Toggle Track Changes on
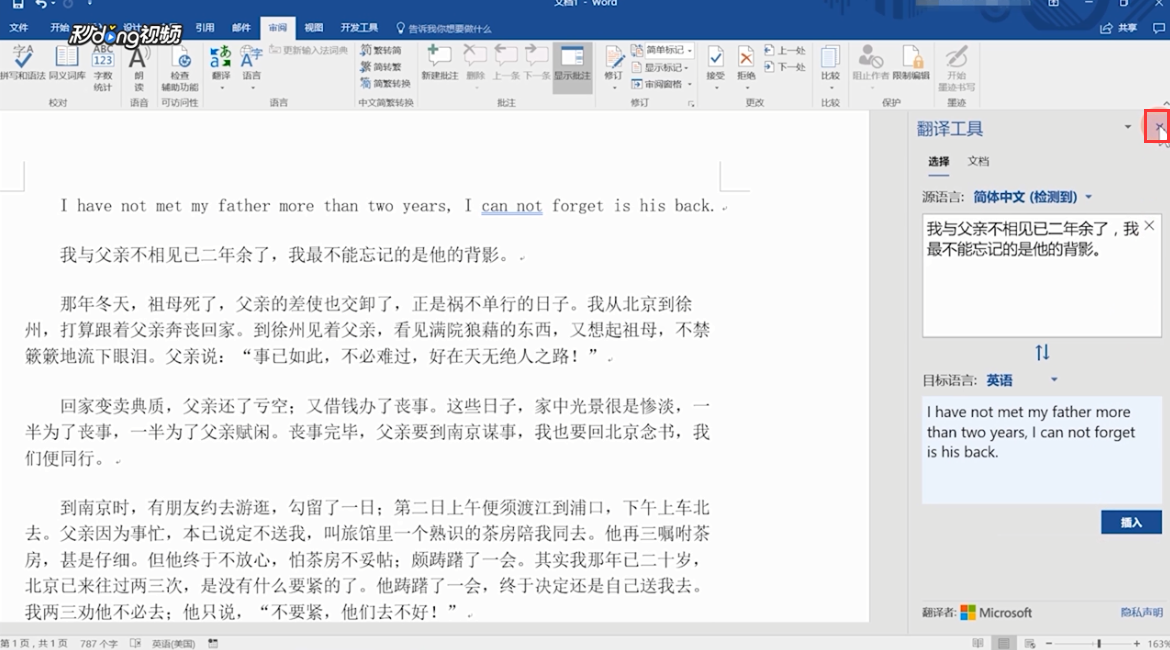The width and height of the screenshot is (1170, 650). [x=614, y=58]
